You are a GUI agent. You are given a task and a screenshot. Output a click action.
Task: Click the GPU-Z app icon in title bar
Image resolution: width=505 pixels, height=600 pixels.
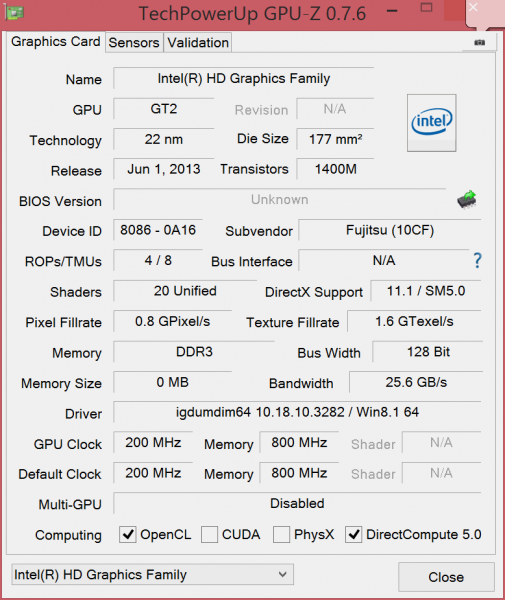15,12
